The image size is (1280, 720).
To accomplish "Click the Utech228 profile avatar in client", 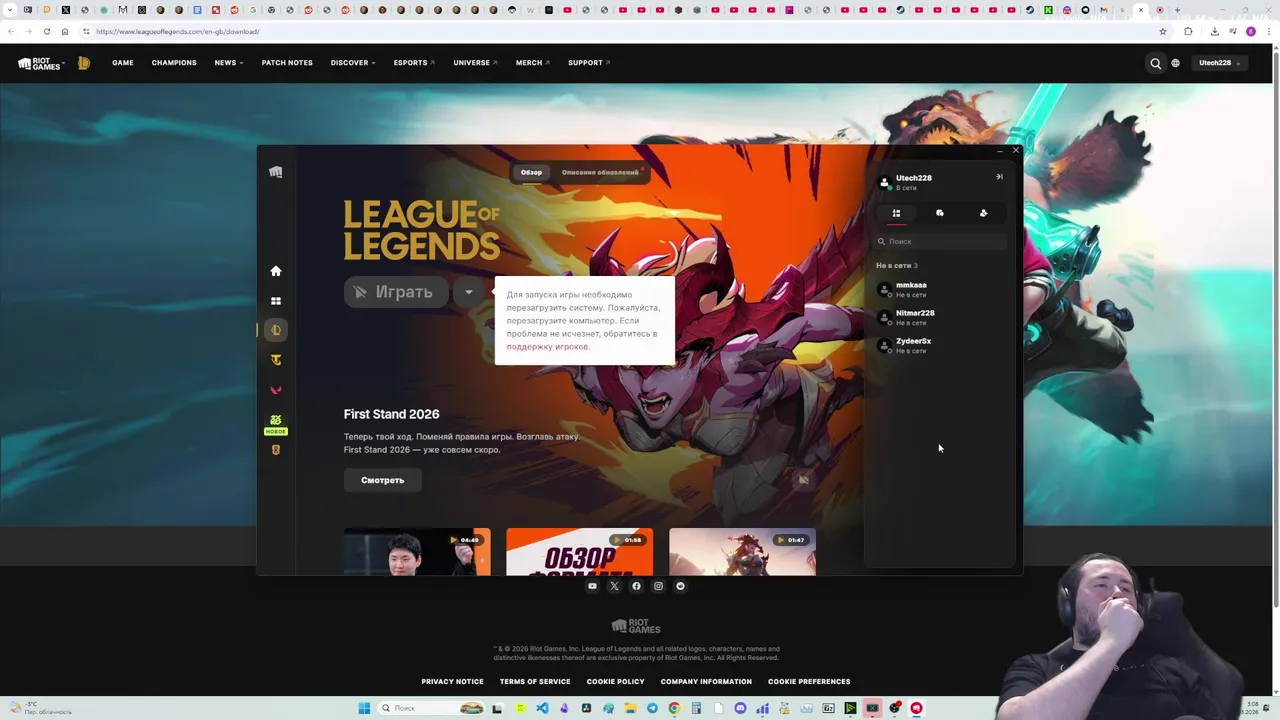I will pos(884,182).
